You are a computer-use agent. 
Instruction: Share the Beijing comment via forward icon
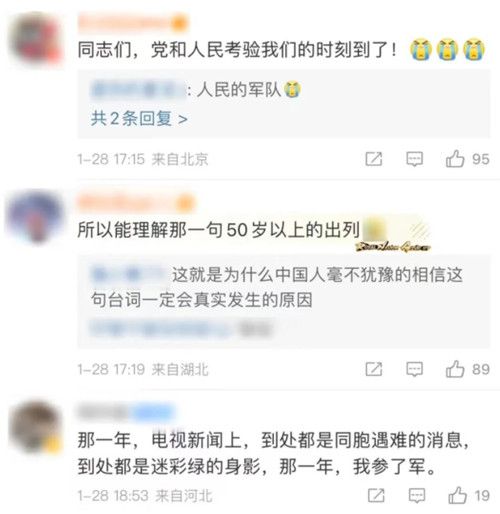coord(374,159)
